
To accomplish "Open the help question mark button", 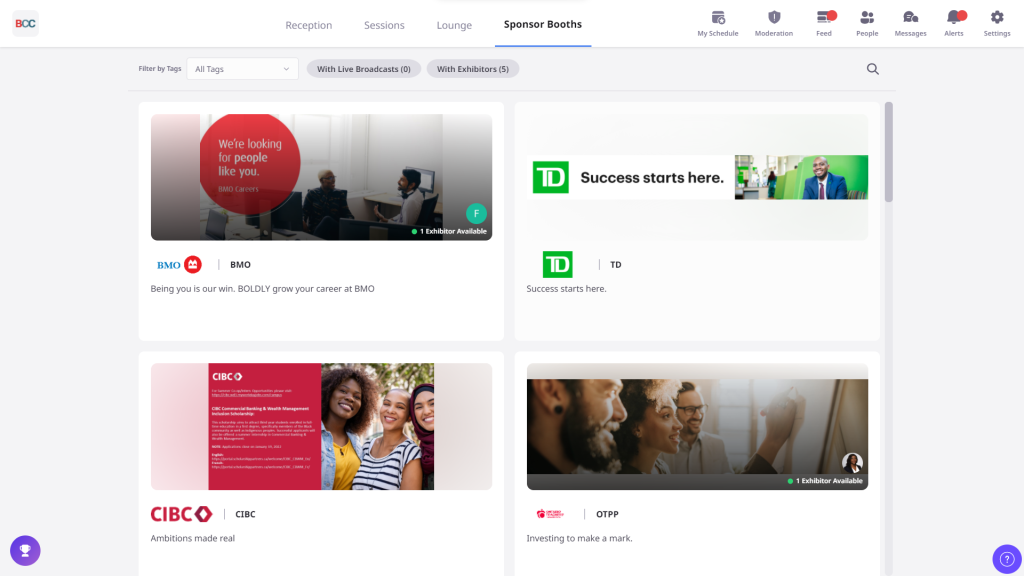I will 1007,559.
